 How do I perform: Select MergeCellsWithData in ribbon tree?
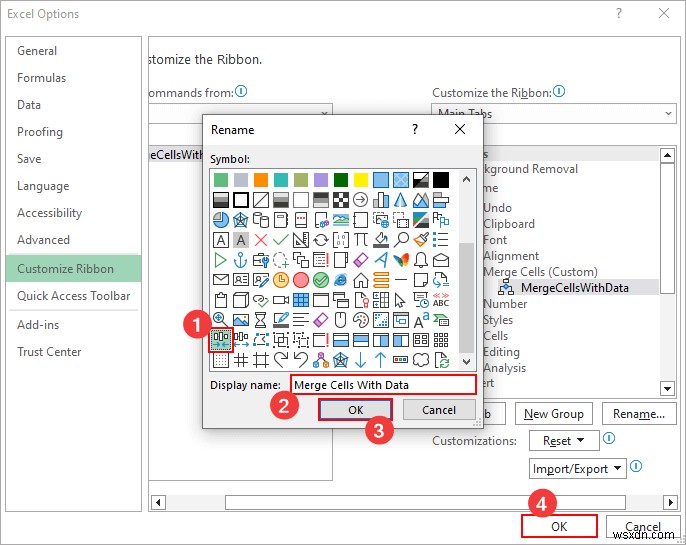click(574, 288)
